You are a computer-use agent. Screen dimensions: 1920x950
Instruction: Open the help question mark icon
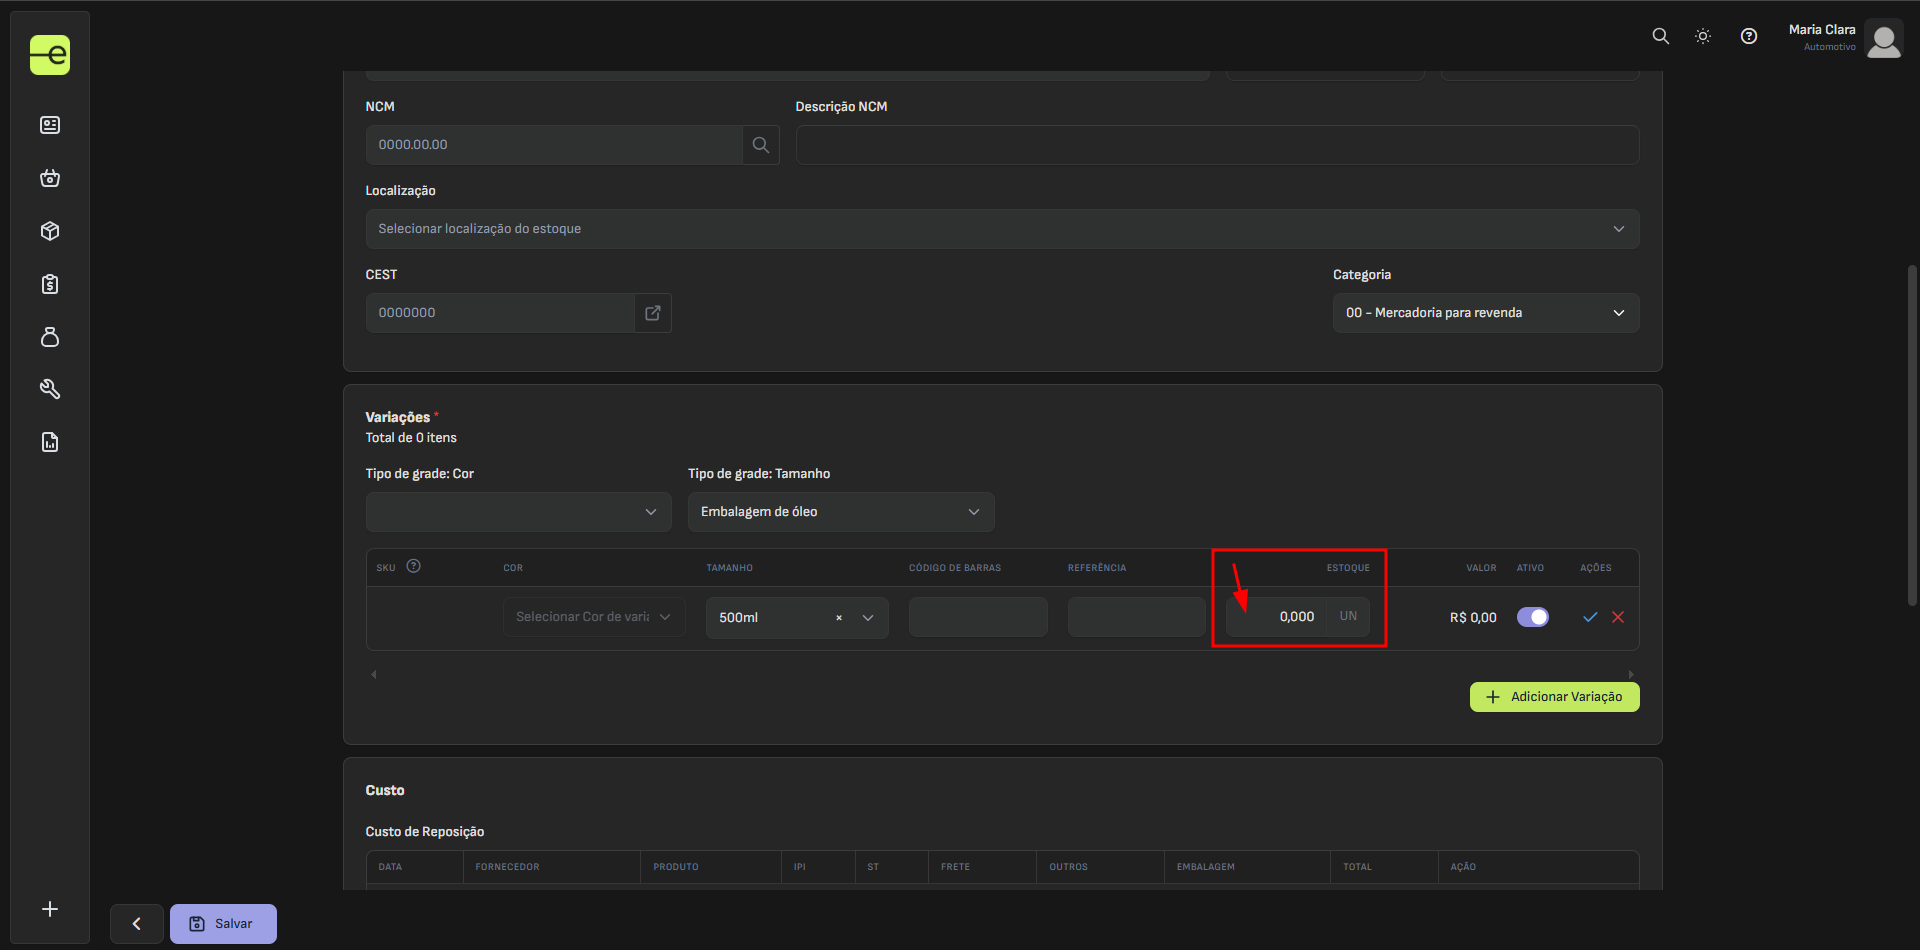point(1748,36)
